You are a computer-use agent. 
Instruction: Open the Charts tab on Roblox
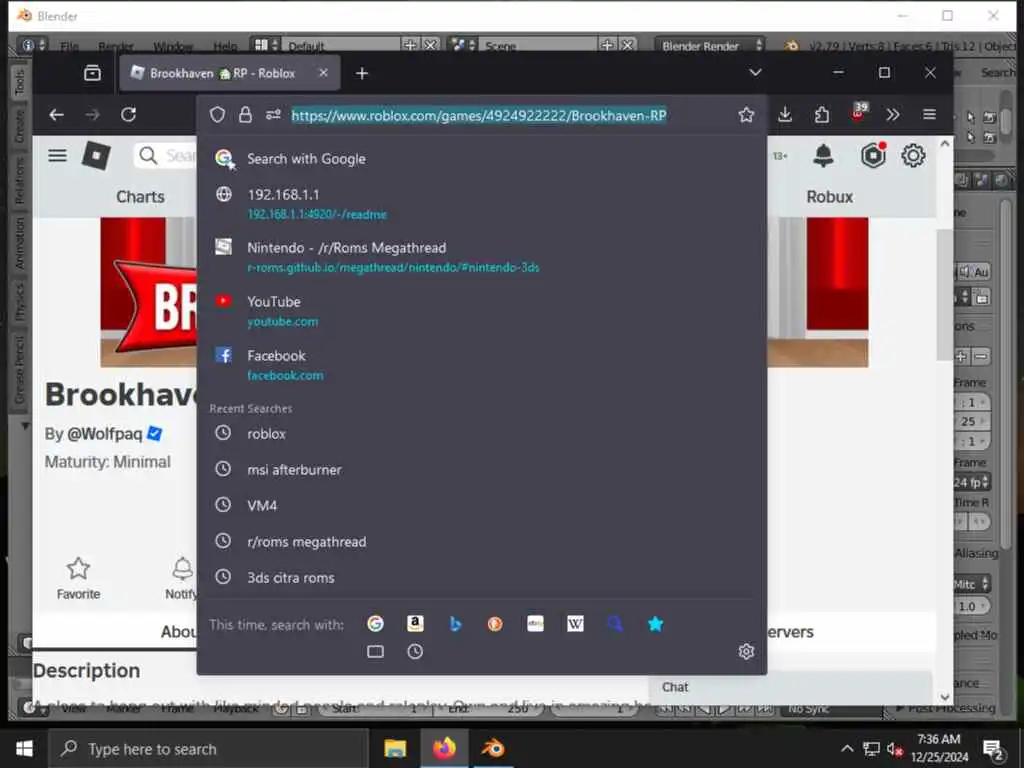coord(140,197)
